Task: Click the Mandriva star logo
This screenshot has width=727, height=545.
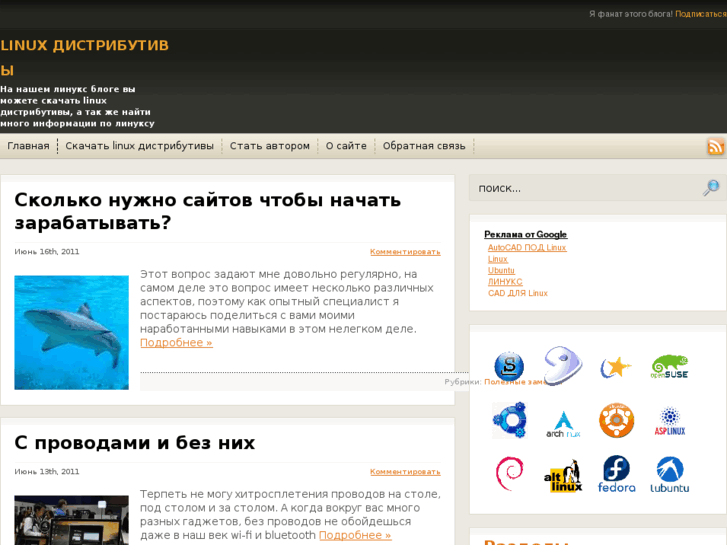Action: pos(616,367)
